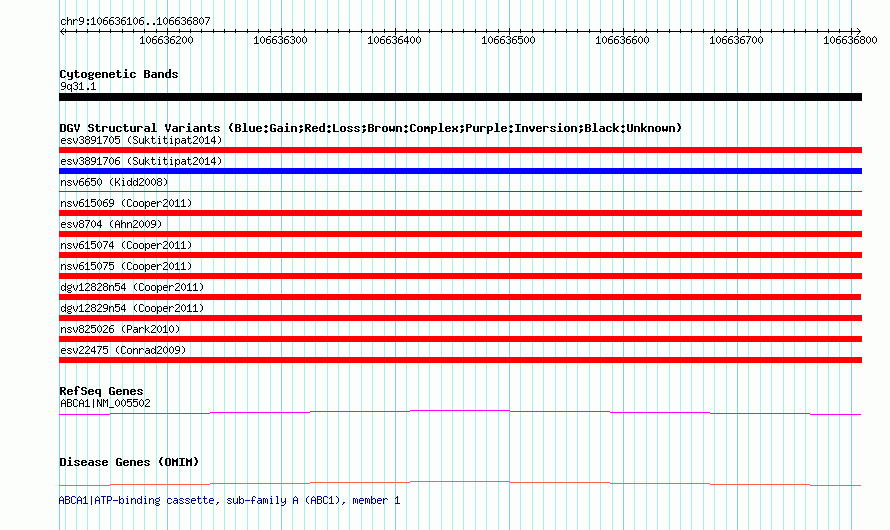890x530 pixels.
Task: Click the 9q31.1 band label
Action: (x=78, y=86)
